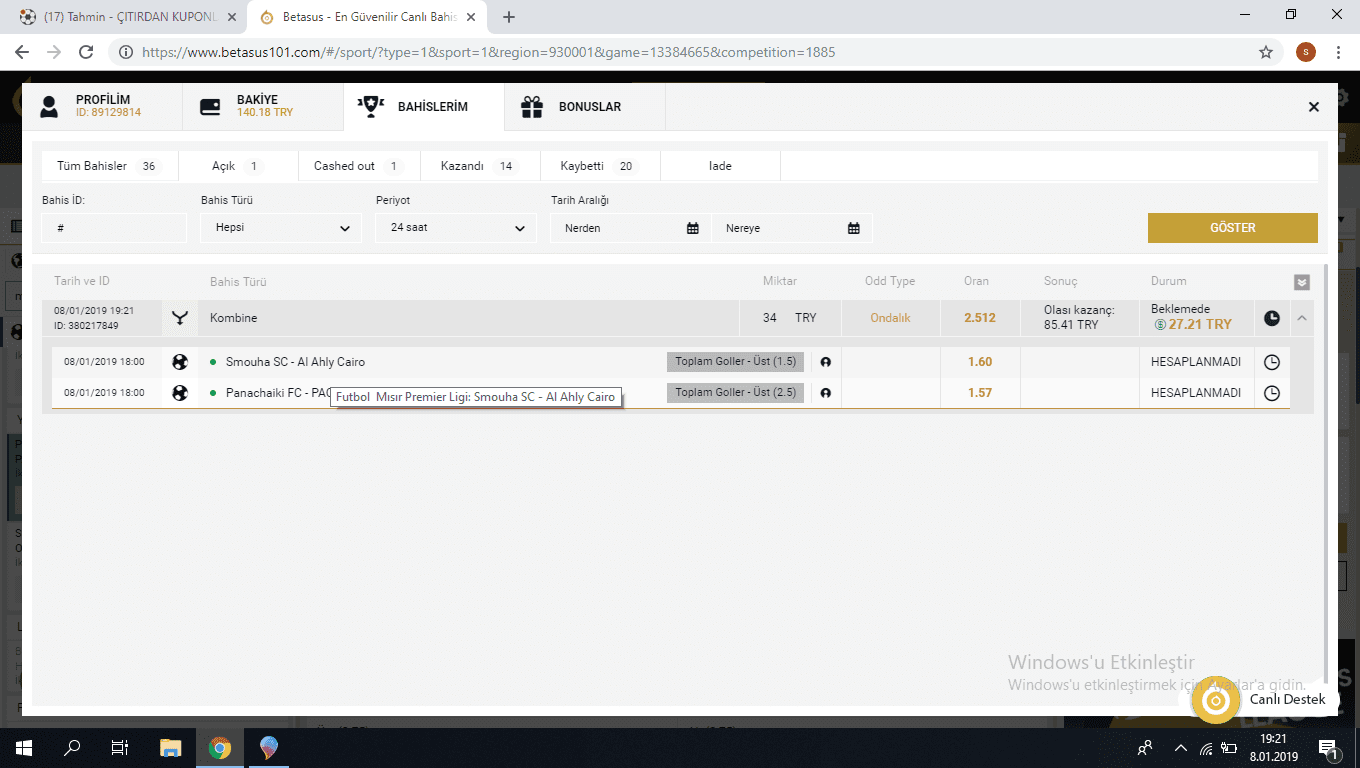Click the Profilim user icon

pos(49,107)
